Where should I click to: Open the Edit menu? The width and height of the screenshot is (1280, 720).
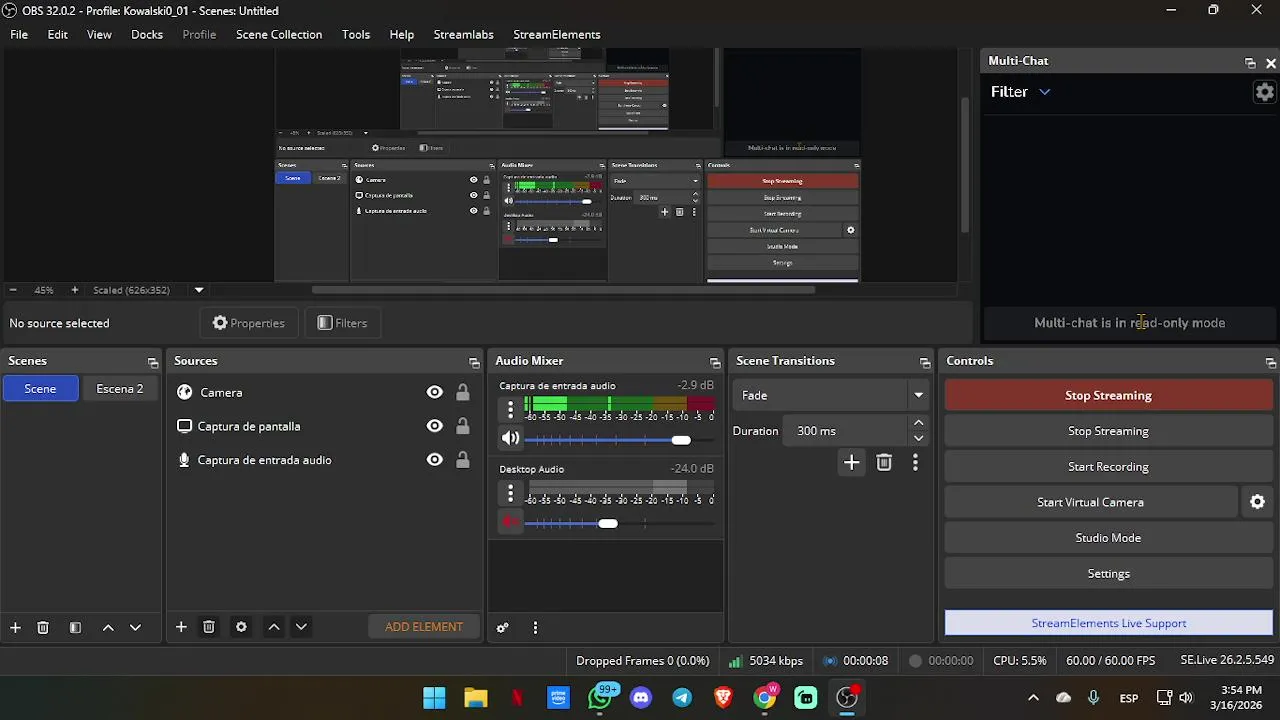pos(58,34)
